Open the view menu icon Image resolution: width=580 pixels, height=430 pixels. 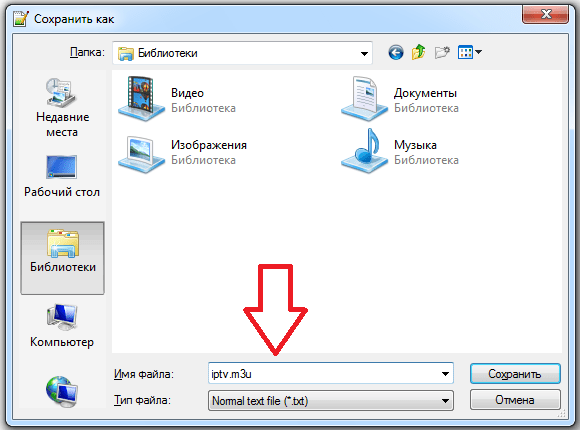tap(469, 52)
